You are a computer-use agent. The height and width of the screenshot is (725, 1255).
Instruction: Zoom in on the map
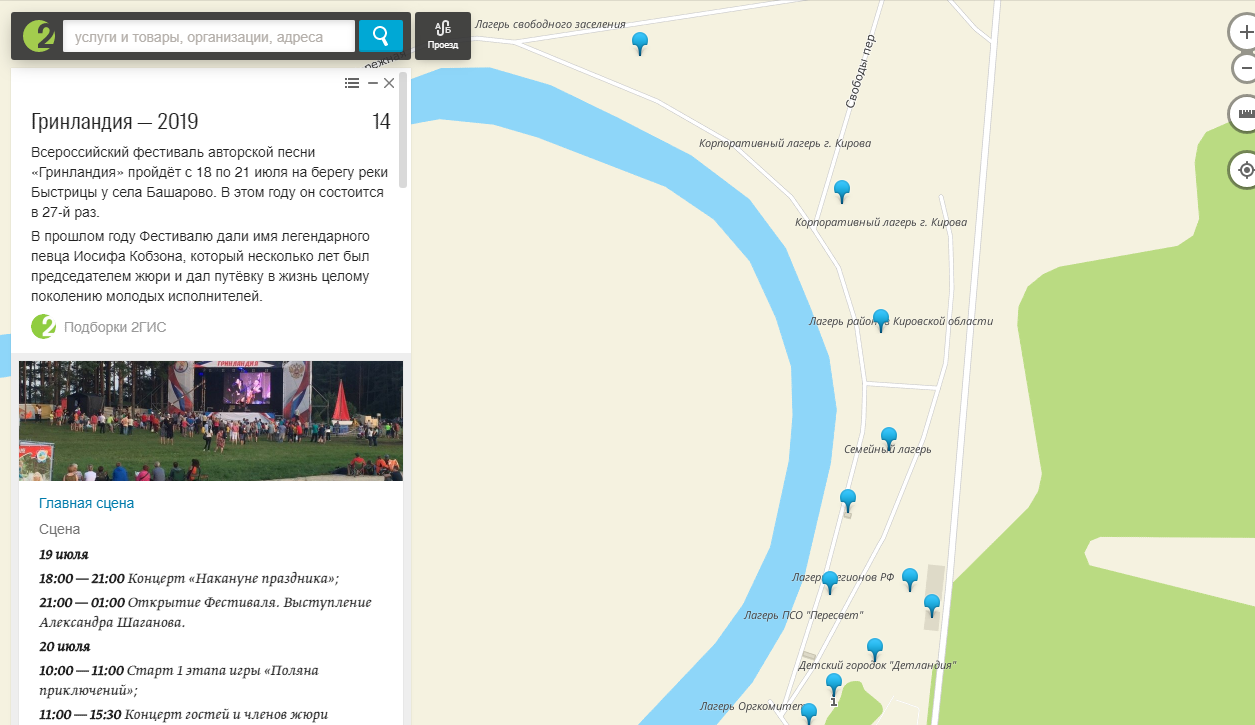click(x=1245, y=32)
